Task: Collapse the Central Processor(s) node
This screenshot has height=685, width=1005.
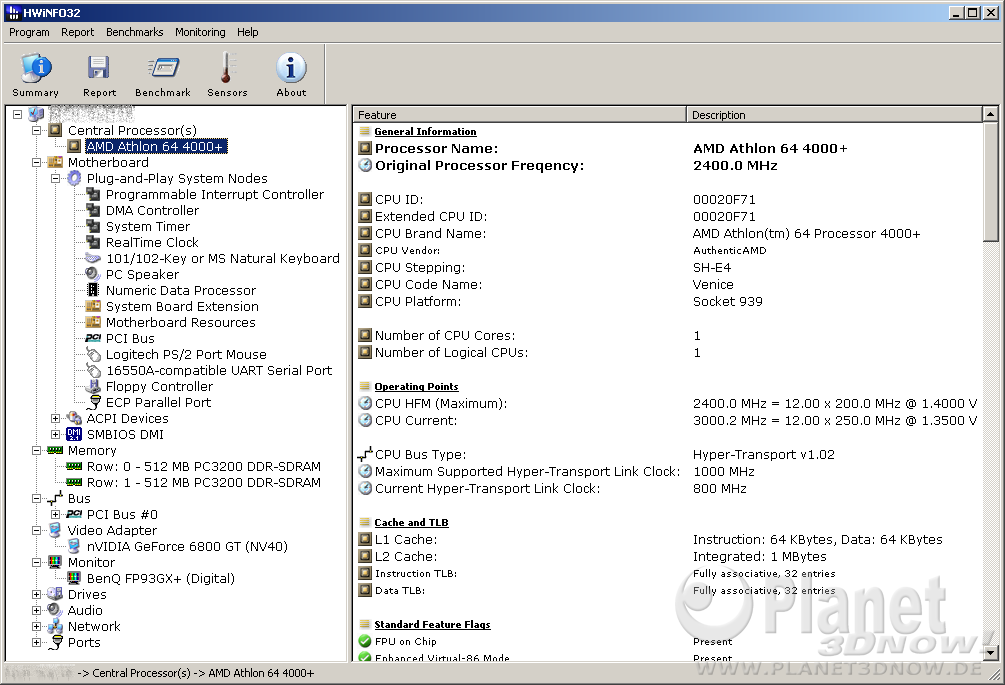Action: tap(37, 130)
